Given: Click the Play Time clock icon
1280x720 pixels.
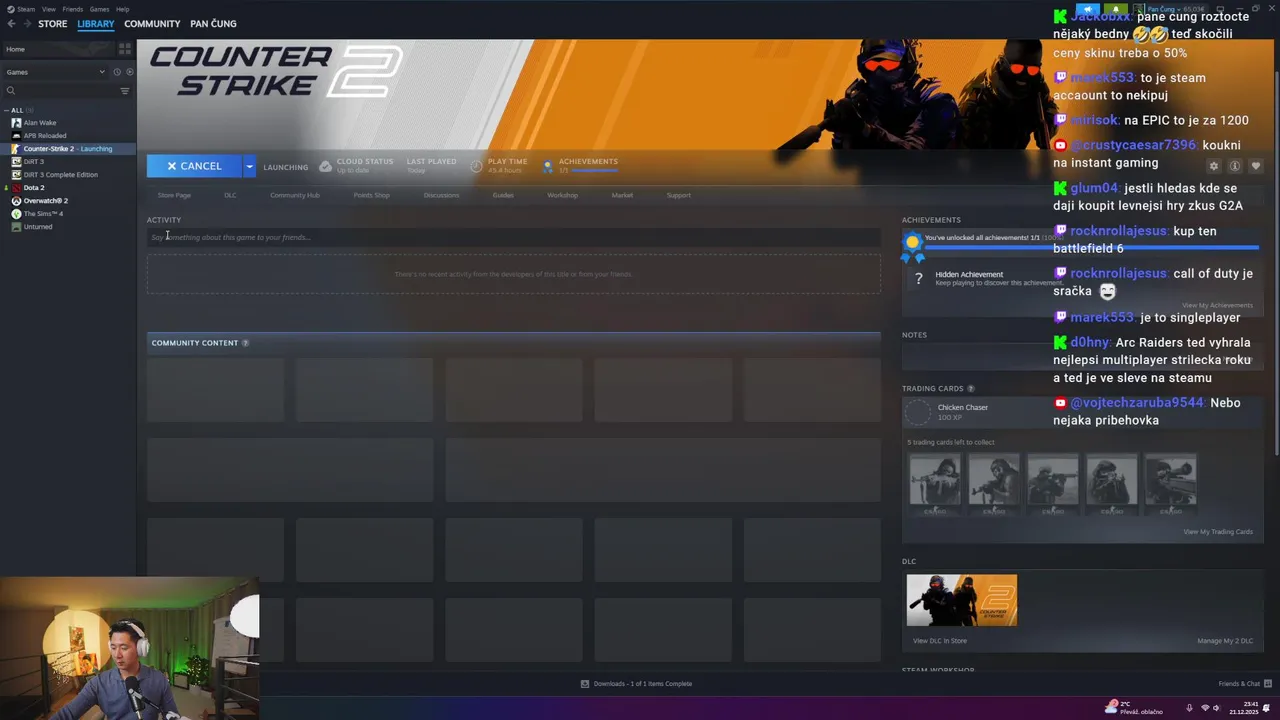Looking at the screenshot, I should pos(476,166).
